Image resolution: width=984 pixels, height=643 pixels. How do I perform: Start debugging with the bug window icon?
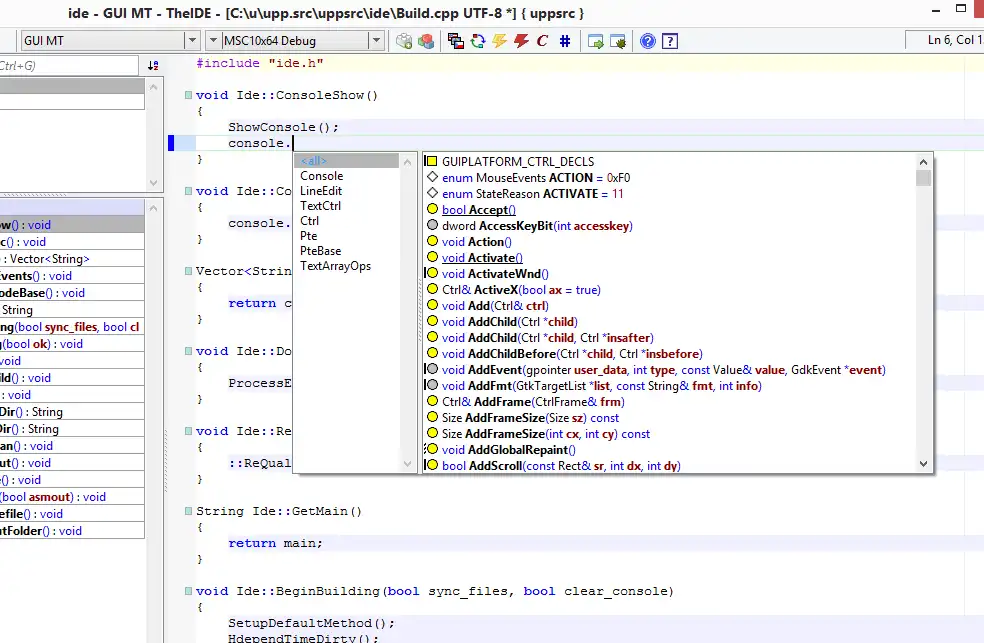618,41
